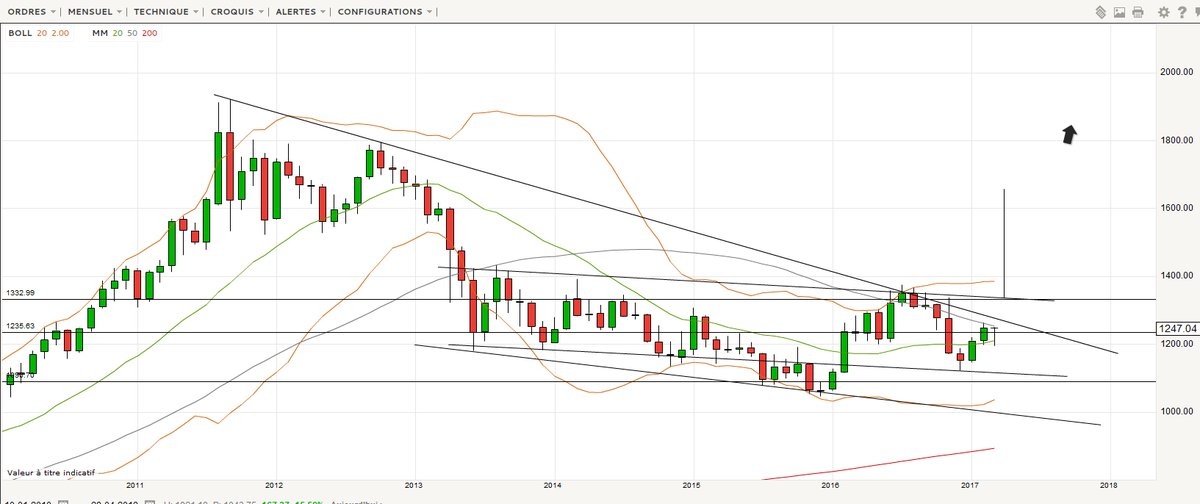The width and height of the screenshot is (1200, 504).
Task: Click the black arrow drawn on the chart
Action: click(1069, 134)
